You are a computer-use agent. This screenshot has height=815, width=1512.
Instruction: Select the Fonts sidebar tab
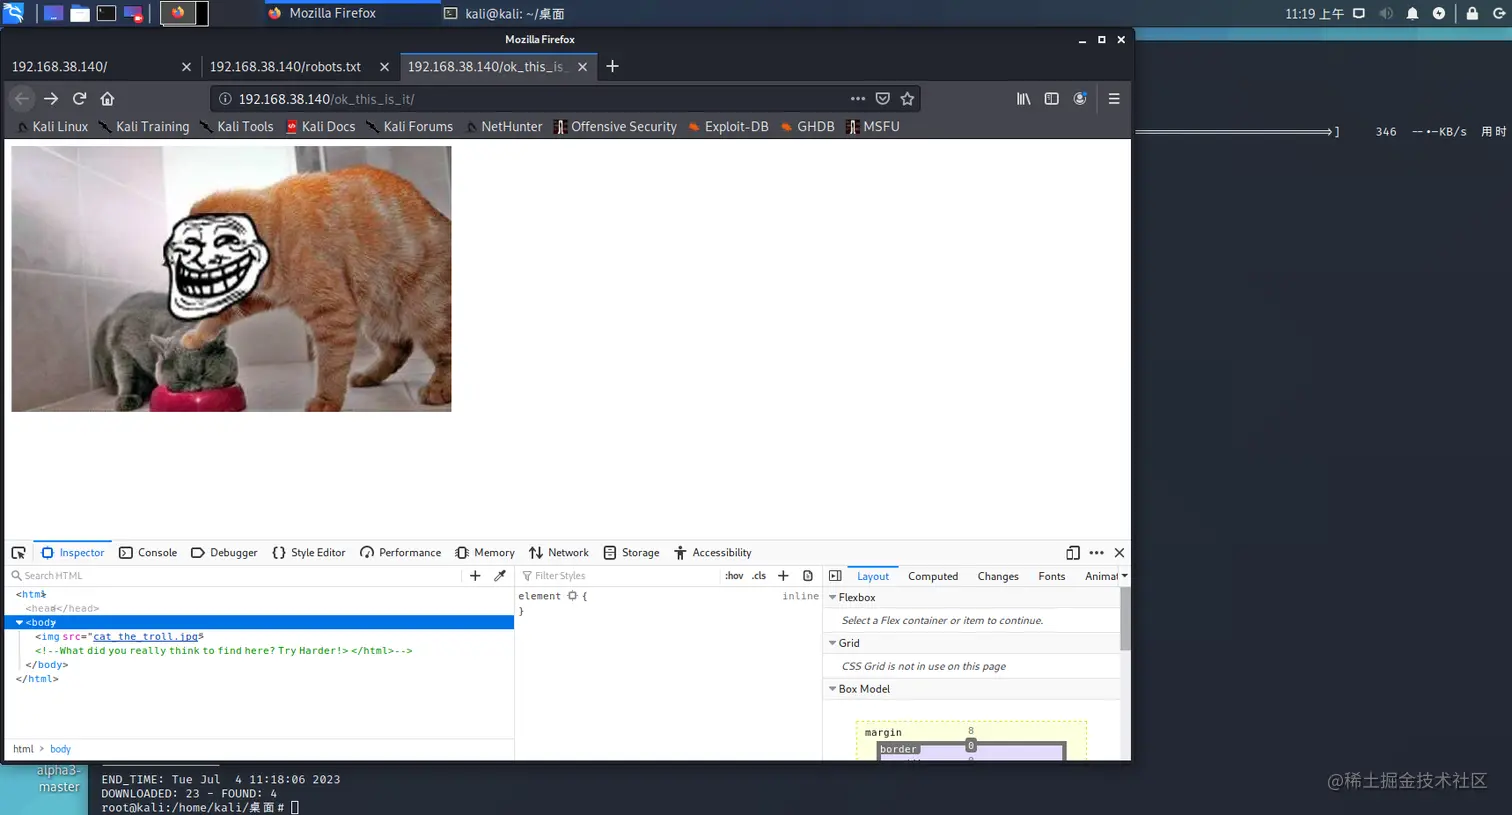[1052, 577]
